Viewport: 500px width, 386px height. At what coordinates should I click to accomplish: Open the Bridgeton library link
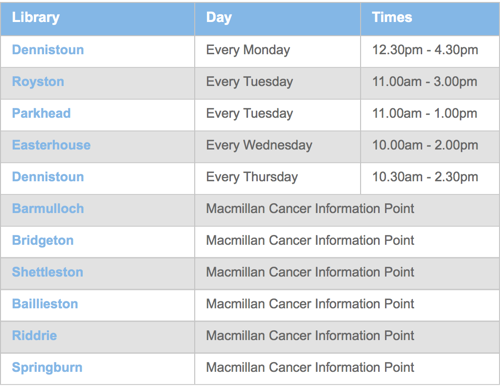pos(43,241)
